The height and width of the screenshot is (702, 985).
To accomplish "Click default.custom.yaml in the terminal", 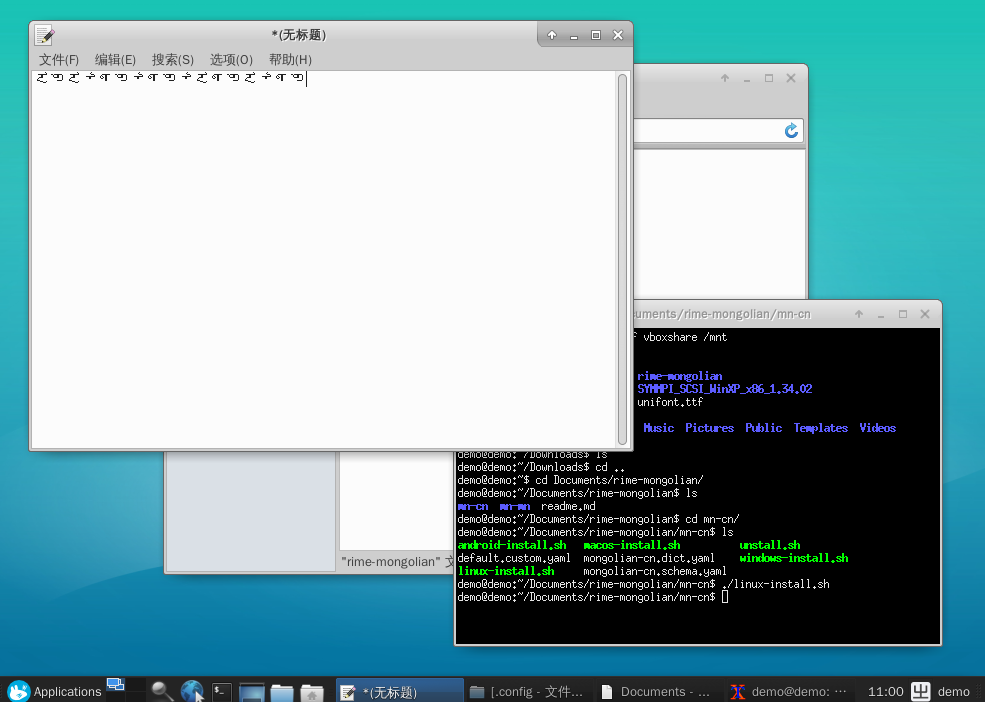I will pos(514,558).
